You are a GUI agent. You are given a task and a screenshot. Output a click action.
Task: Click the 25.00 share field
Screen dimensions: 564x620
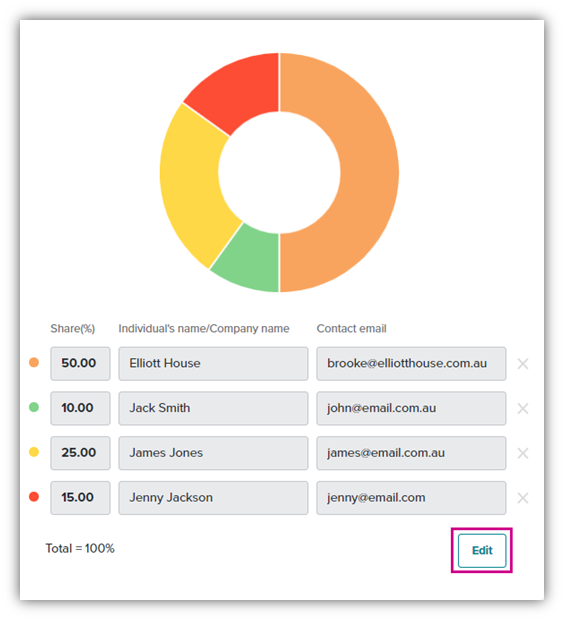pyautogui.click(x=80, y=453)
